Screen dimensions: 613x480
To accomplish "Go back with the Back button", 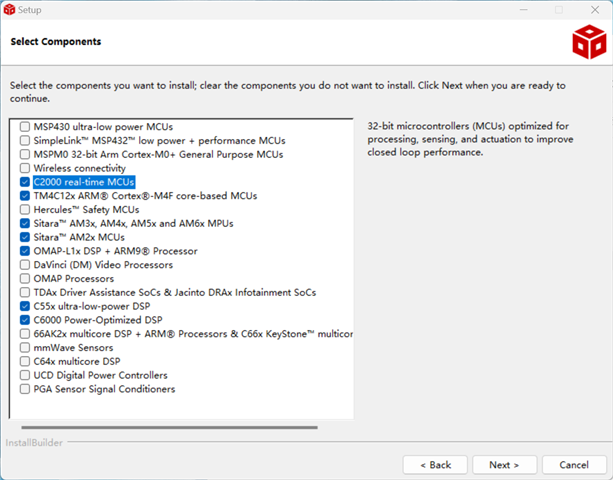I will tap(435, 465).
